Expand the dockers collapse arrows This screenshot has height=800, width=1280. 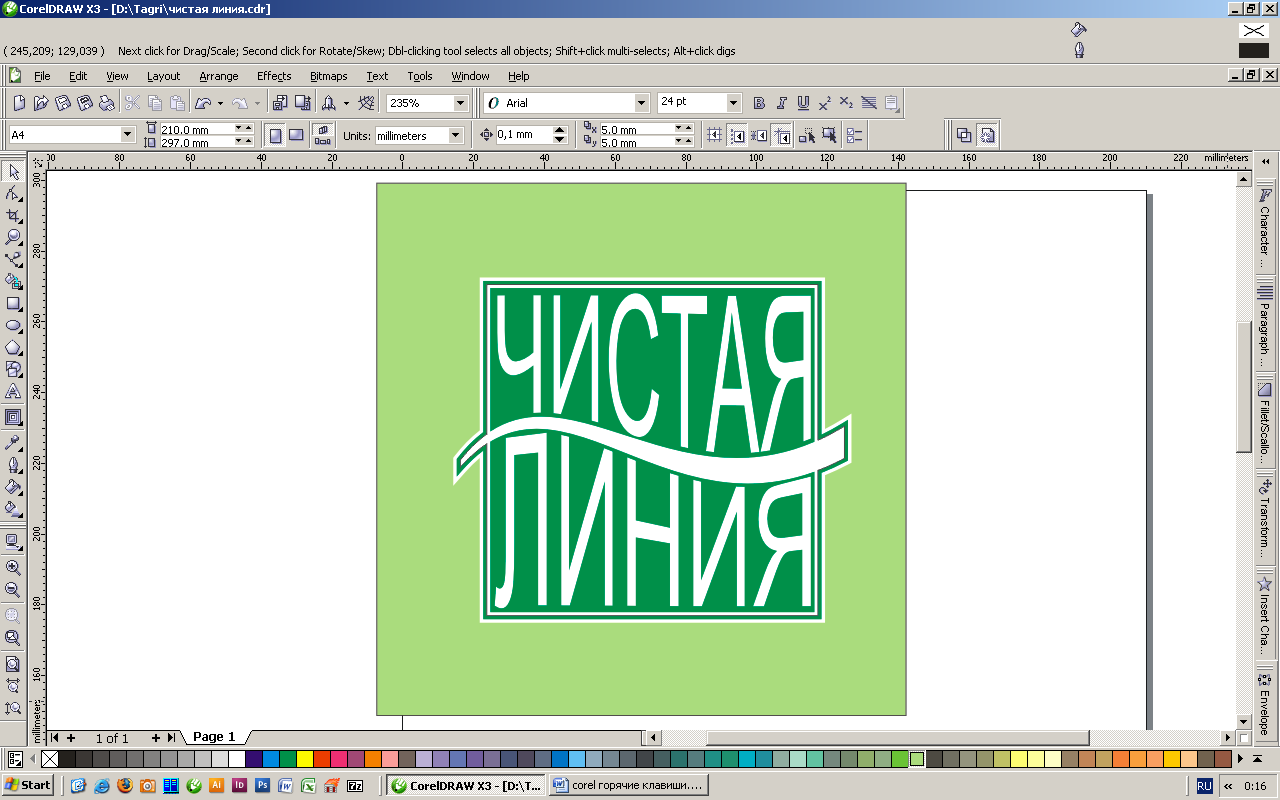pos(1265,161)
